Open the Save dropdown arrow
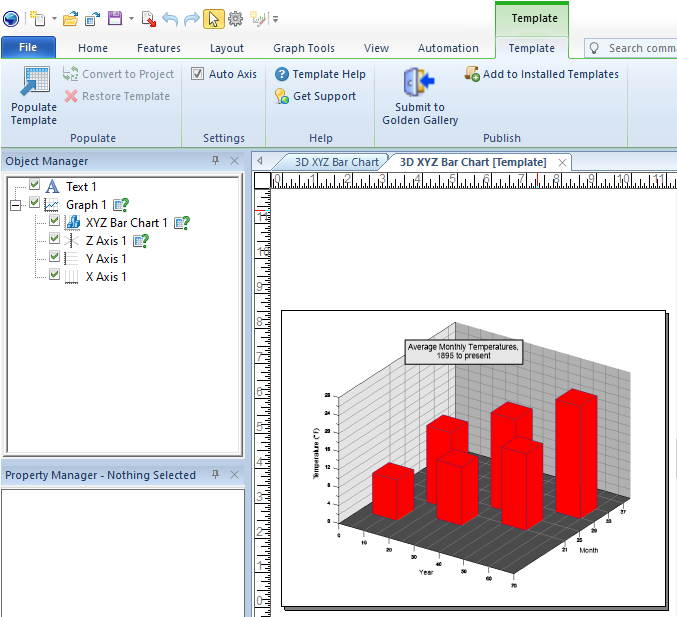 pos(131,19)
